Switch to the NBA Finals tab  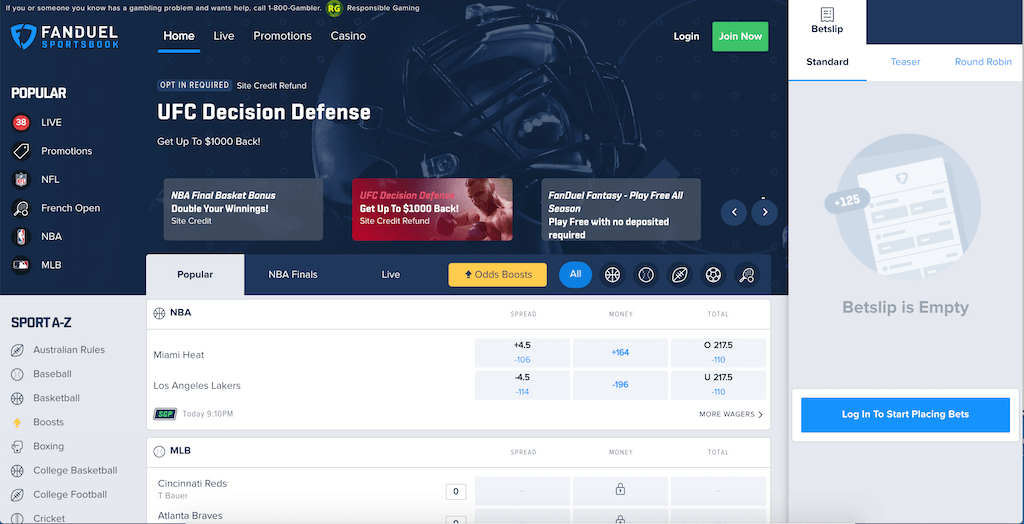click(293, 274)
